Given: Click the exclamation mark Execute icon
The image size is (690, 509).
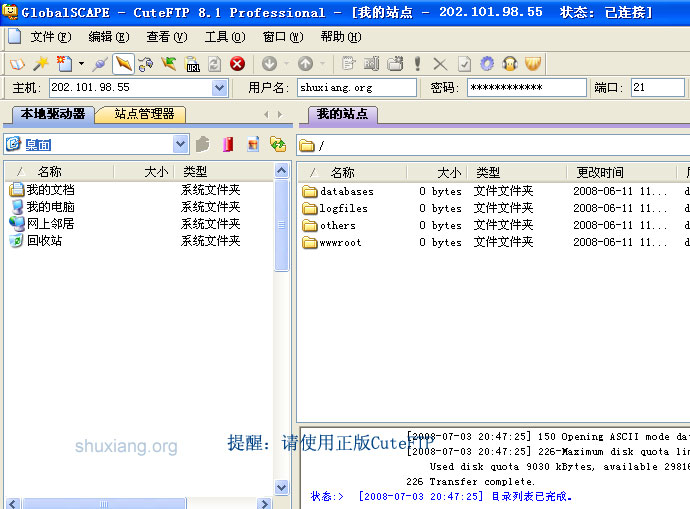Looking at the screenshot, I should (x=418, y=64).
